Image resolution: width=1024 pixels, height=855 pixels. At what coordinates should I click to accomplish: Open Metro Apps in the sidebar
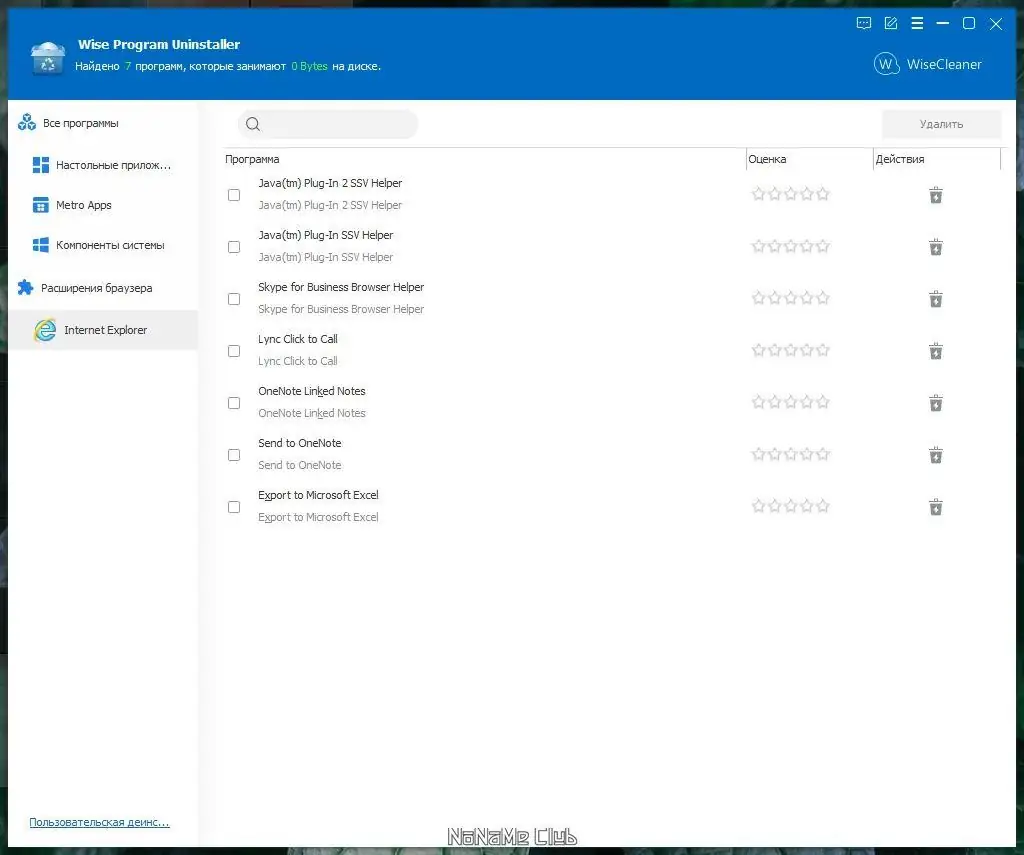[x=83, y=205]
